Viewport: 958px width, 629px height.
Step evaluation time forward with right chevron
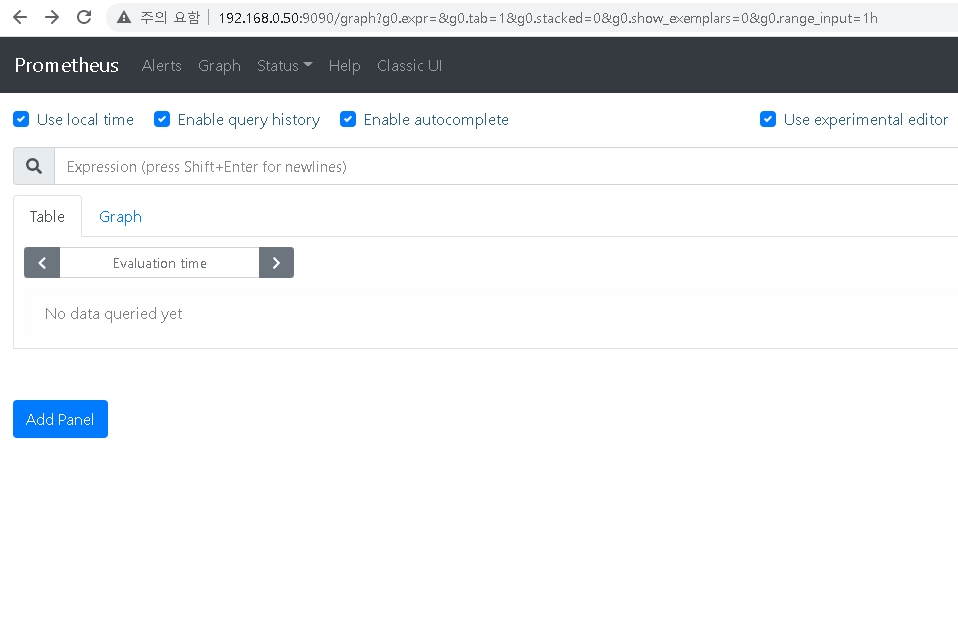[276, 263]
